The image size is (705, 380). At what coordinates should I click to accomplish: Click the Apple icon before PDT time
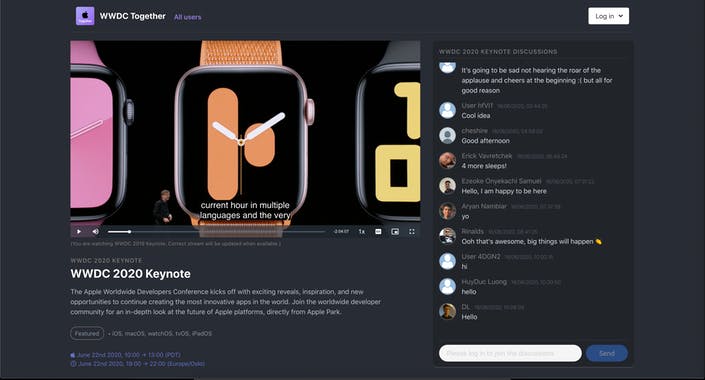[x=73, y=355]
